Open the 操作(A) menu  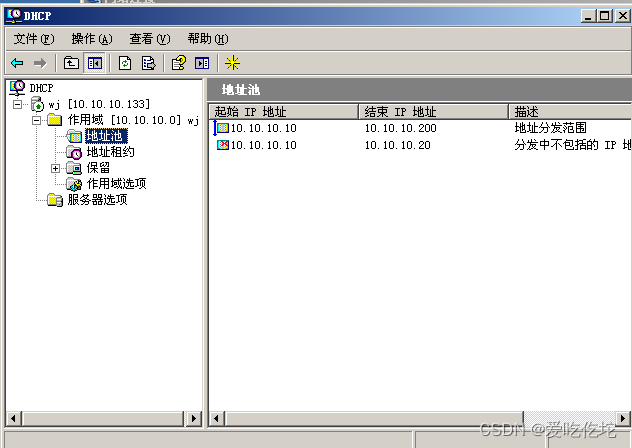point(92,39)
